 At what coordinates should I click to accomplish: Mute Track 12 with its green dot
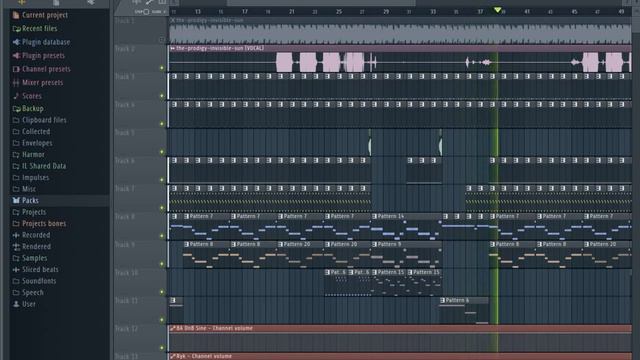tap(162, 348)
